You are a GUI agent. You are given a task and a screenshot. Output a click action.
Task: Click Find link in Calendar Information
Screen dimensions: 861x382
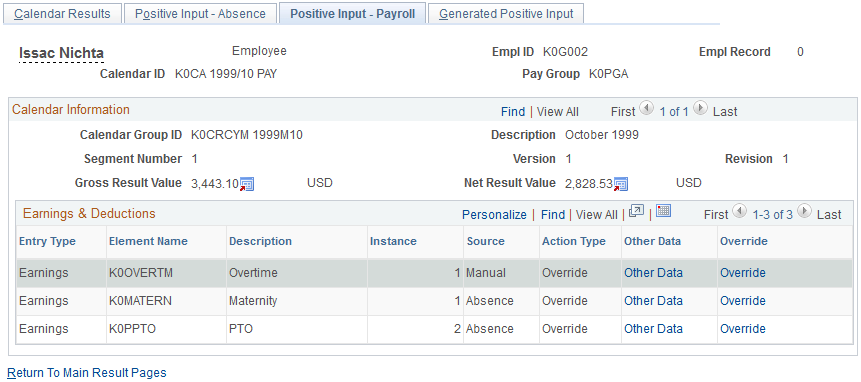pyautogui.click(x=513, y=112)
